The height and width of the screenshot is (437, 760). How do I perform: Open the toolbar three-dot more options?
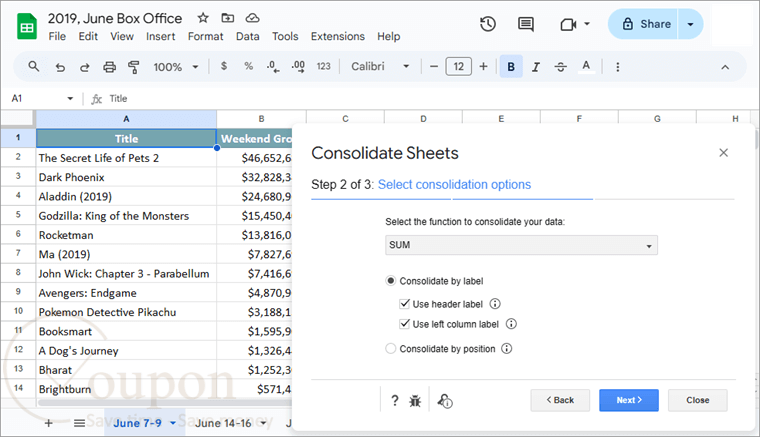tap(618, 67)
